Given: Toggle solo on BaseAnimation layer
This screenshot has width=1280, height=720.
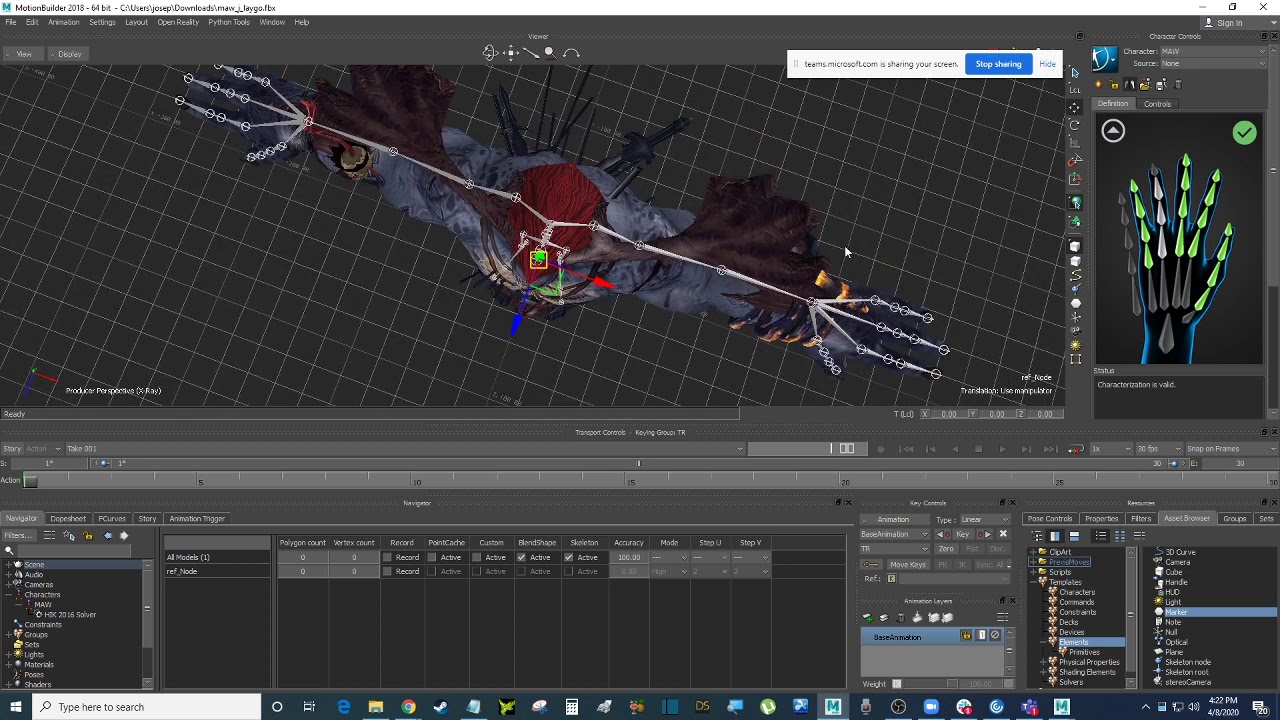Looking at the screenshot, I should point(982,634).
